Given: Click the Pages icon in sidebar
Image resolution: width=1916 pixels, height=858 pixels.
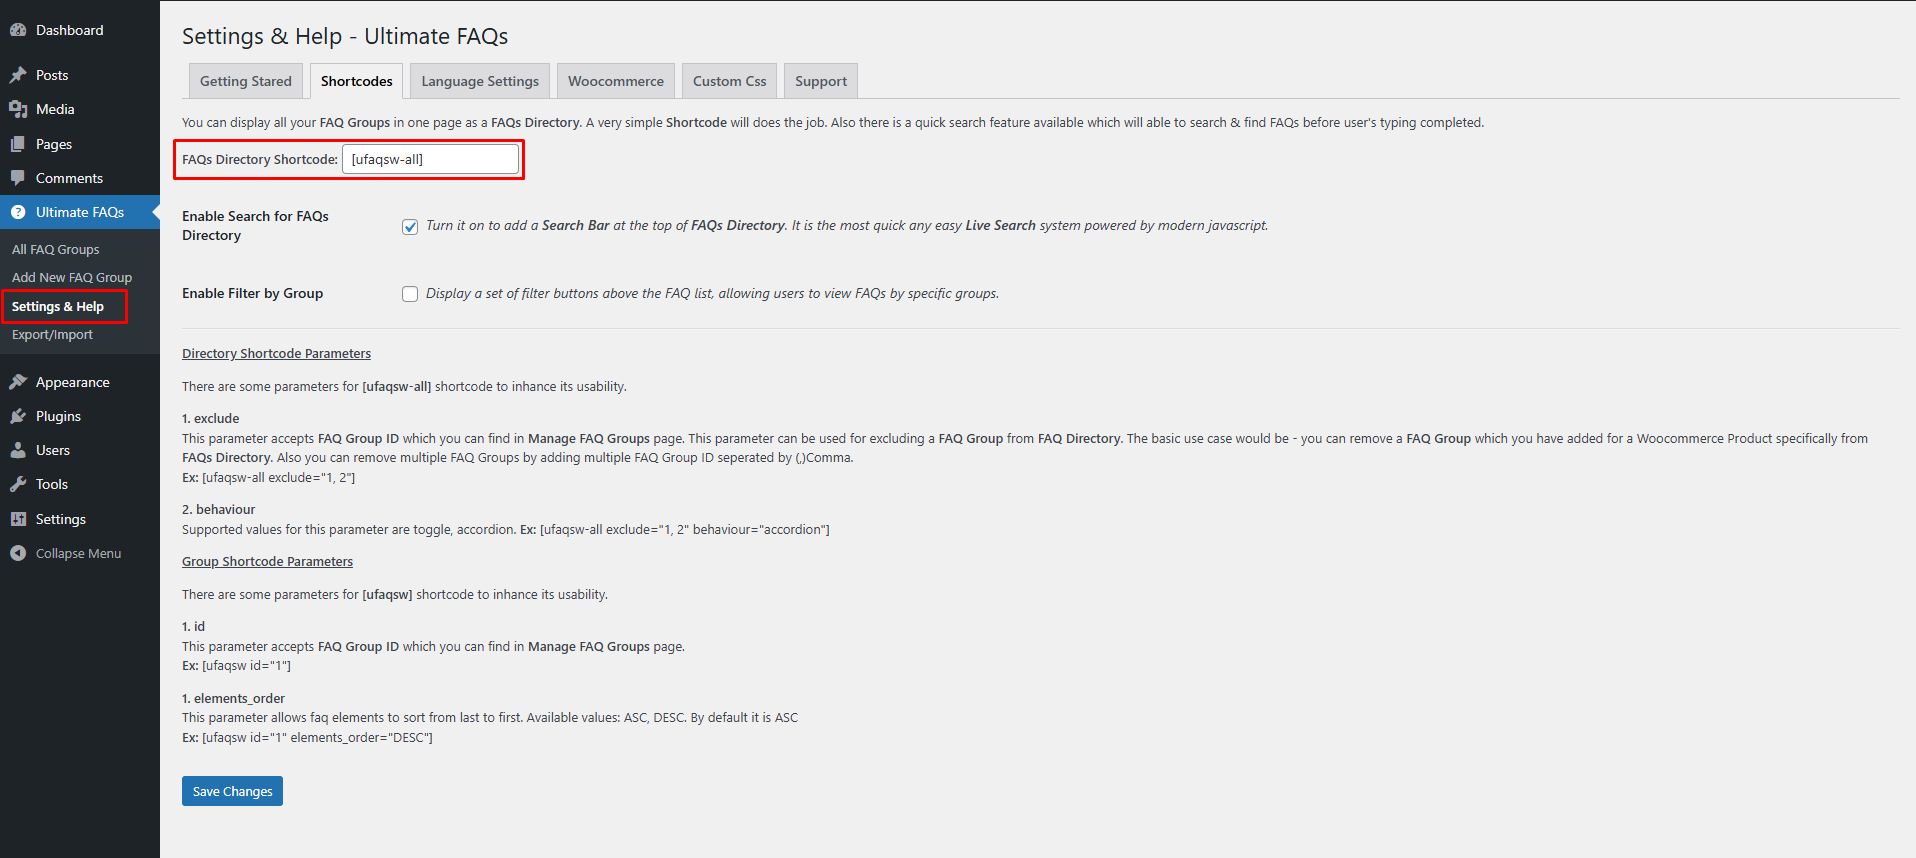Looking at the screenshot, I should pos(18,144).
